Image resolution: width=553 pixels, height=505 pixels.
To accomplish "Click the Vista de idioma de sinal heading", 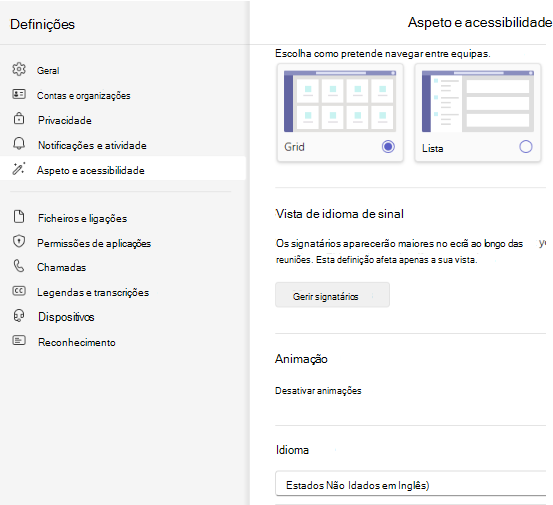I will pos(339,214).
